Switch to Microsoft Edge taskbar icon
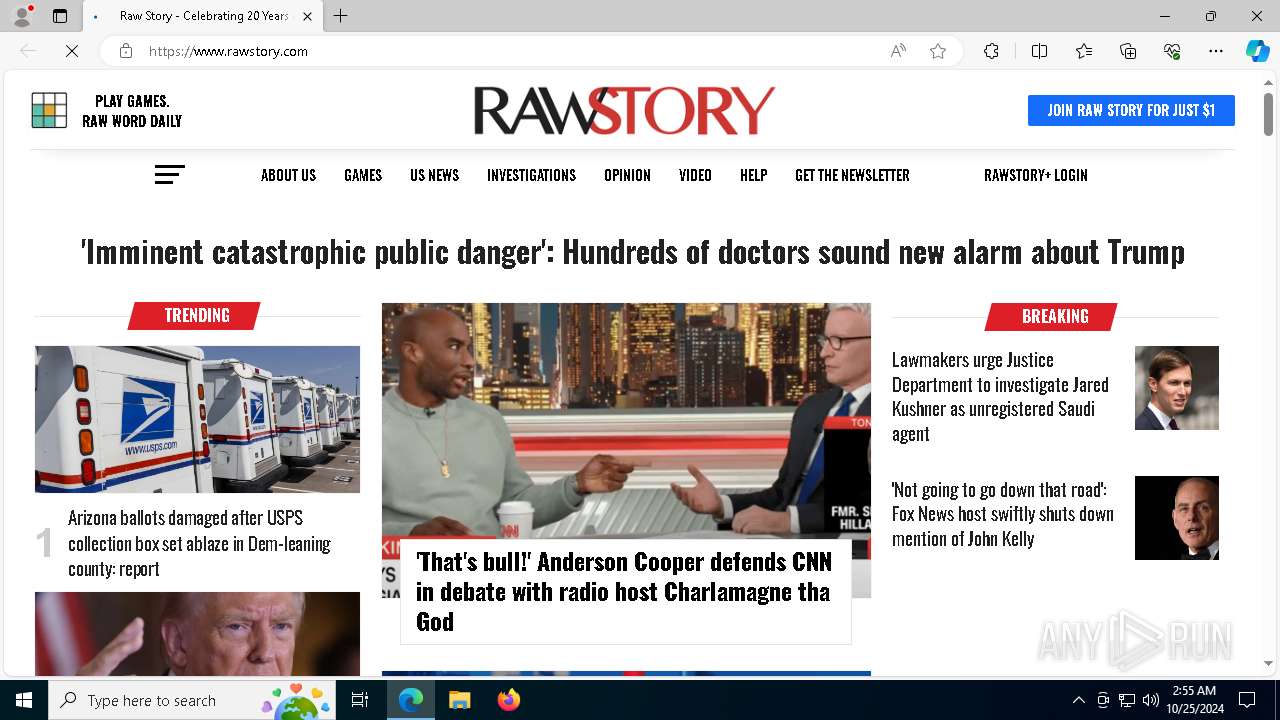 click(411, 700)
